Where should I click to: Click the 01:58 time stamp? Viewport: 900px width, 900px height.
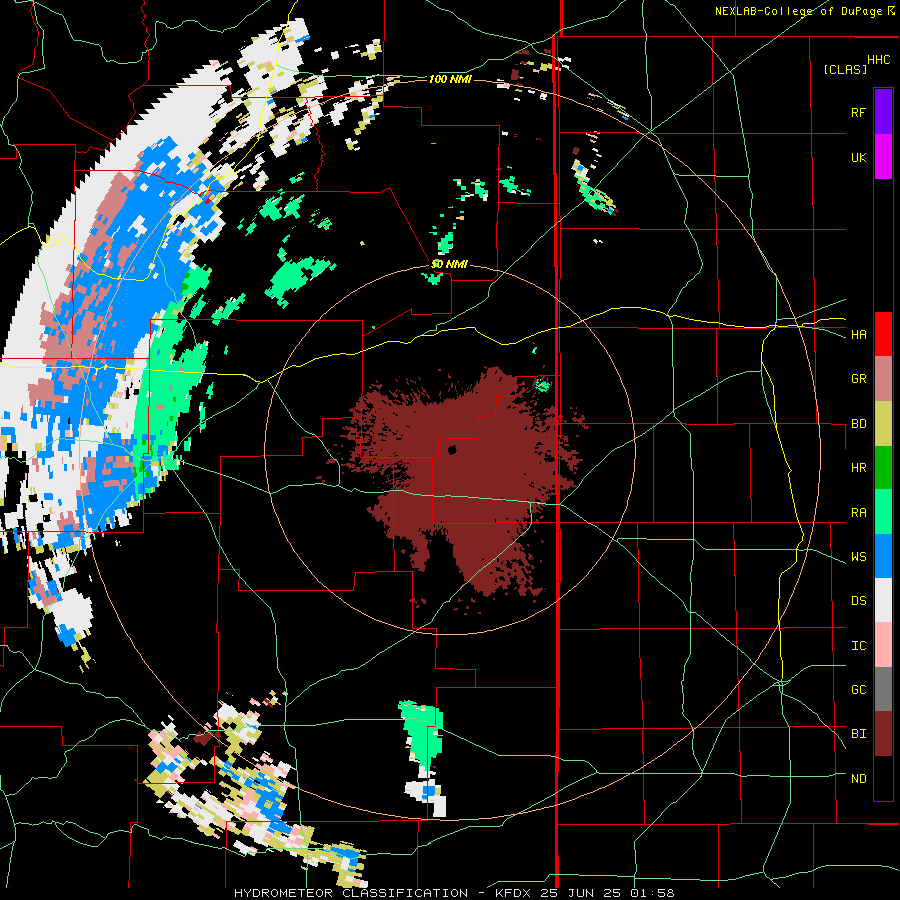coord(651,893)
